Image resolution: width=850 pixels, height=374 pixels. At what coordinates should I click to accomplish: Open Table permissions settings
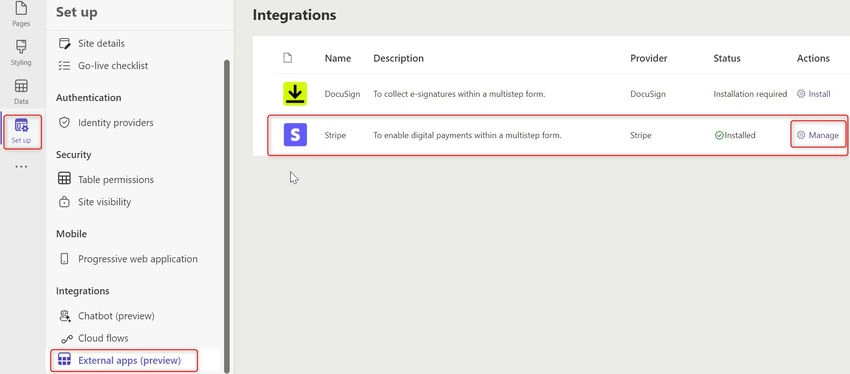pyautogui.click(x=116, y=179)
